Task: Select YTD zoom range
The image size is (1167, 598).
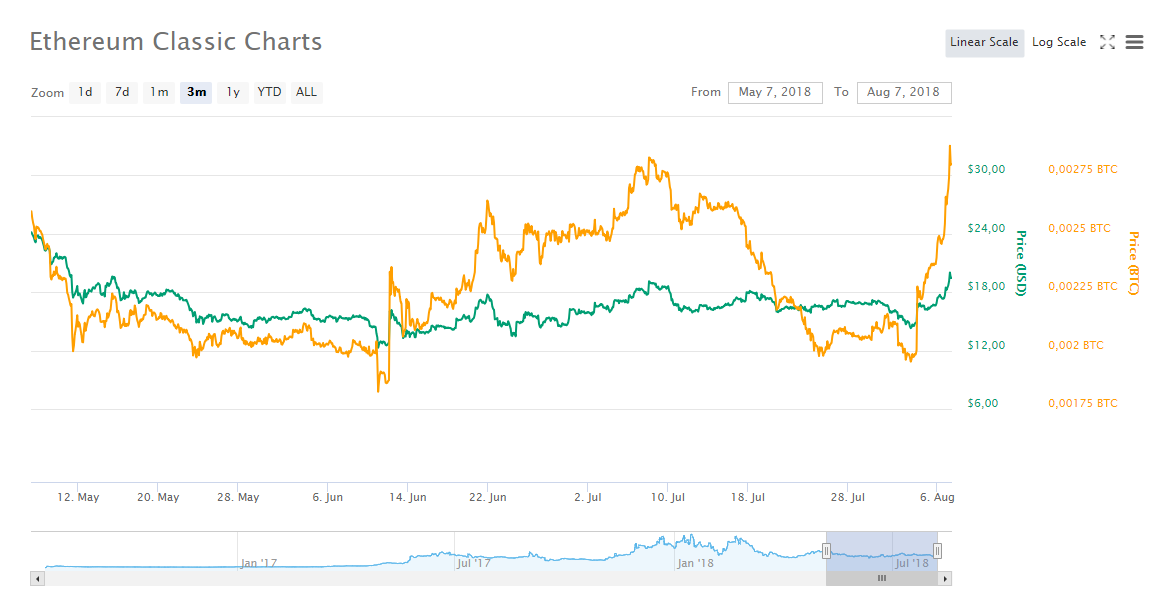Action: [269, 92]
